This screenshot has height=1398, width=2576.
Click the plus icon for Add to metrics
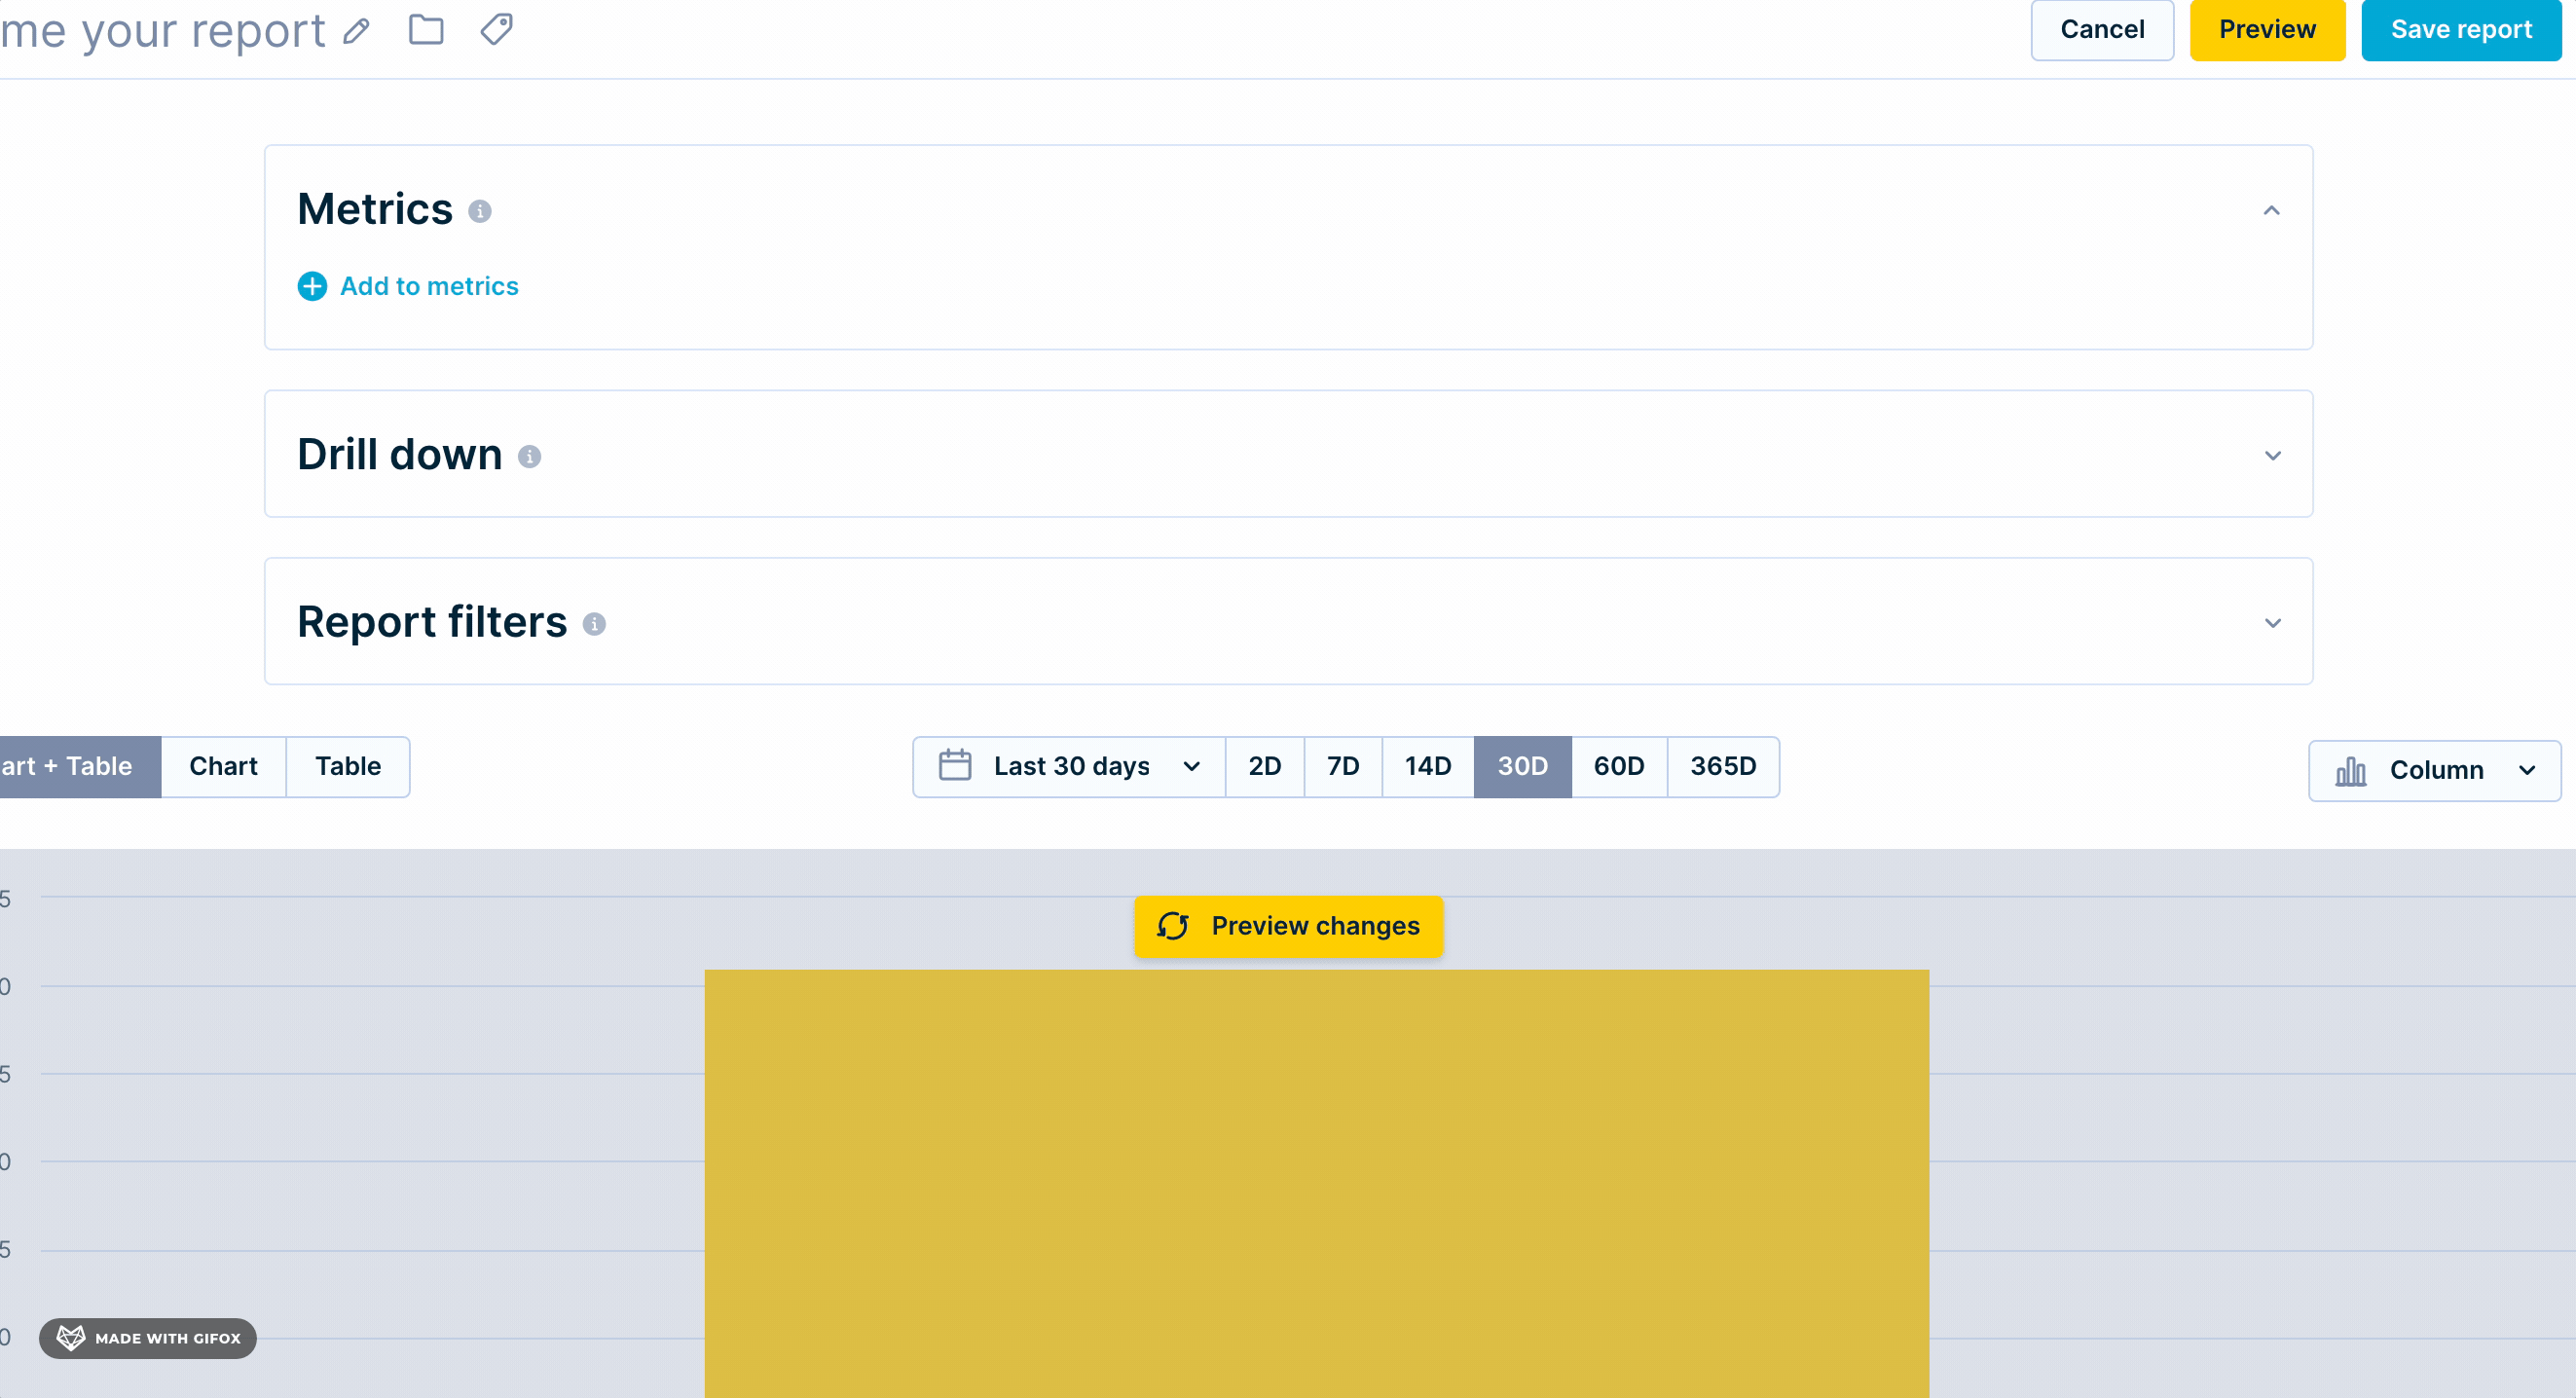(x=312, y=287)
